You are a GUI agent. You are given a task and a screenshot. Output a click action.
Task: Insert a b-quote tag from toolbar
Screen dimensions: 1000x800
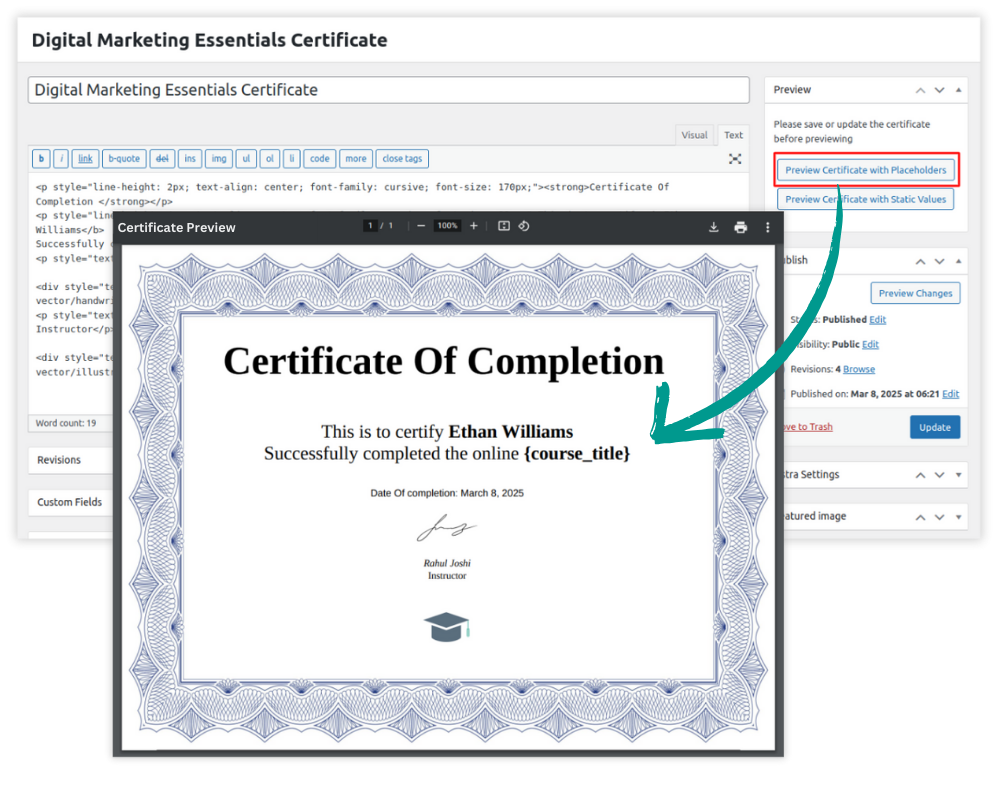click(124, 158)
